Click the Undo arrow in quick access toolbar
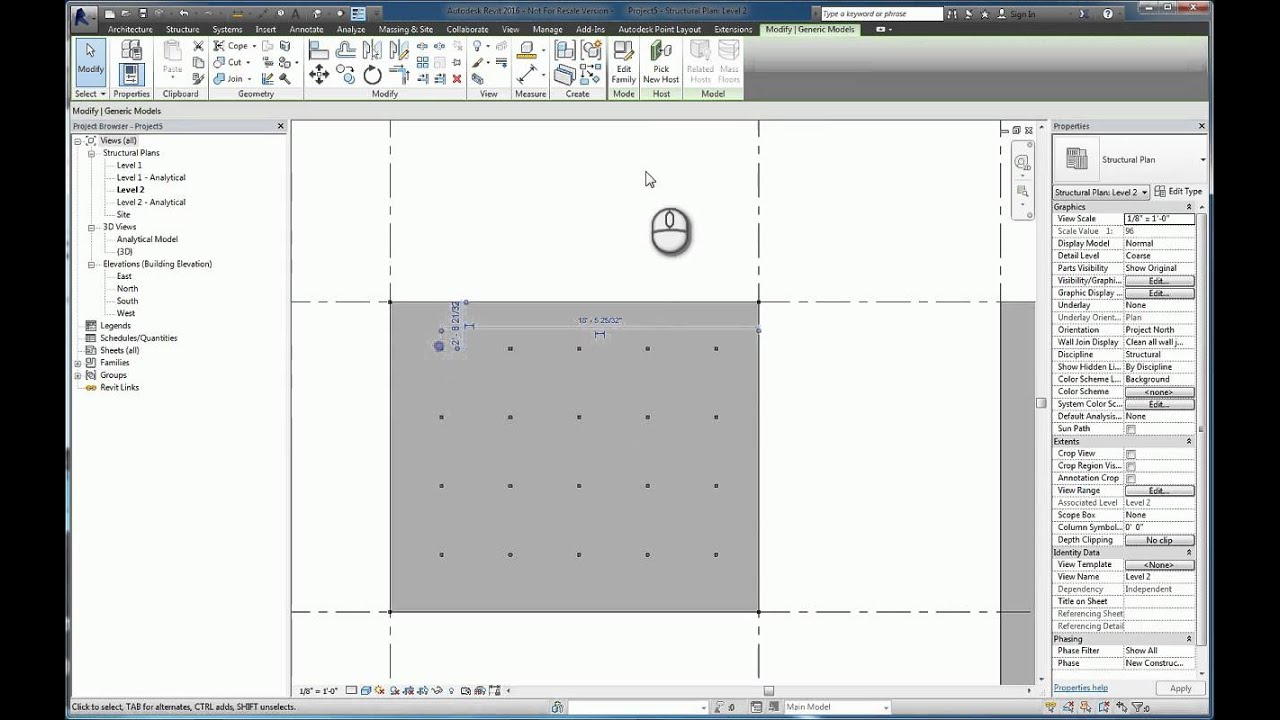 point(183,14)
